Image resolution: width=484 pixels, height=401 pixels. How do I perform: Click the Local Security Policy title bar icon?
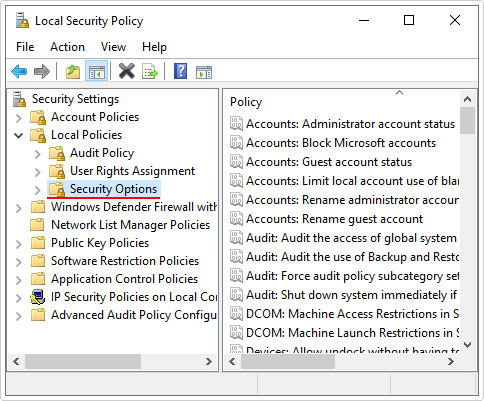coord(22,21)
